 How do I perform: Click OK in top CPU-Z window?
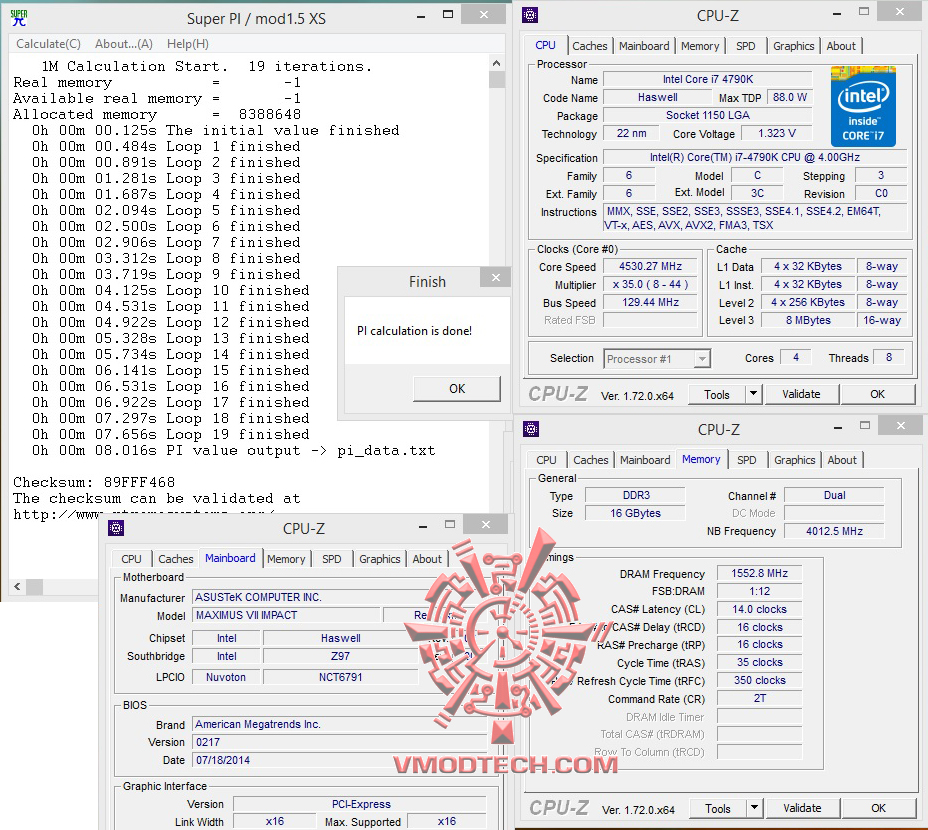coord(878,394)
